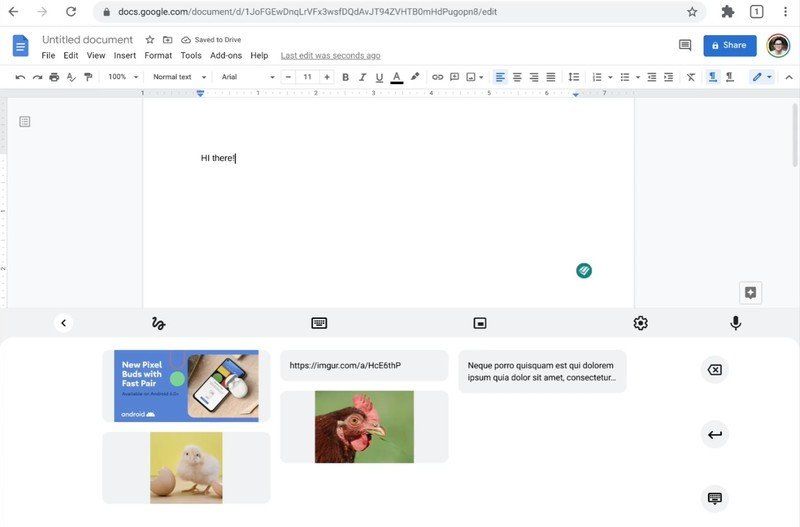Open the Normal text style dropdown

(x=179, y=77)
